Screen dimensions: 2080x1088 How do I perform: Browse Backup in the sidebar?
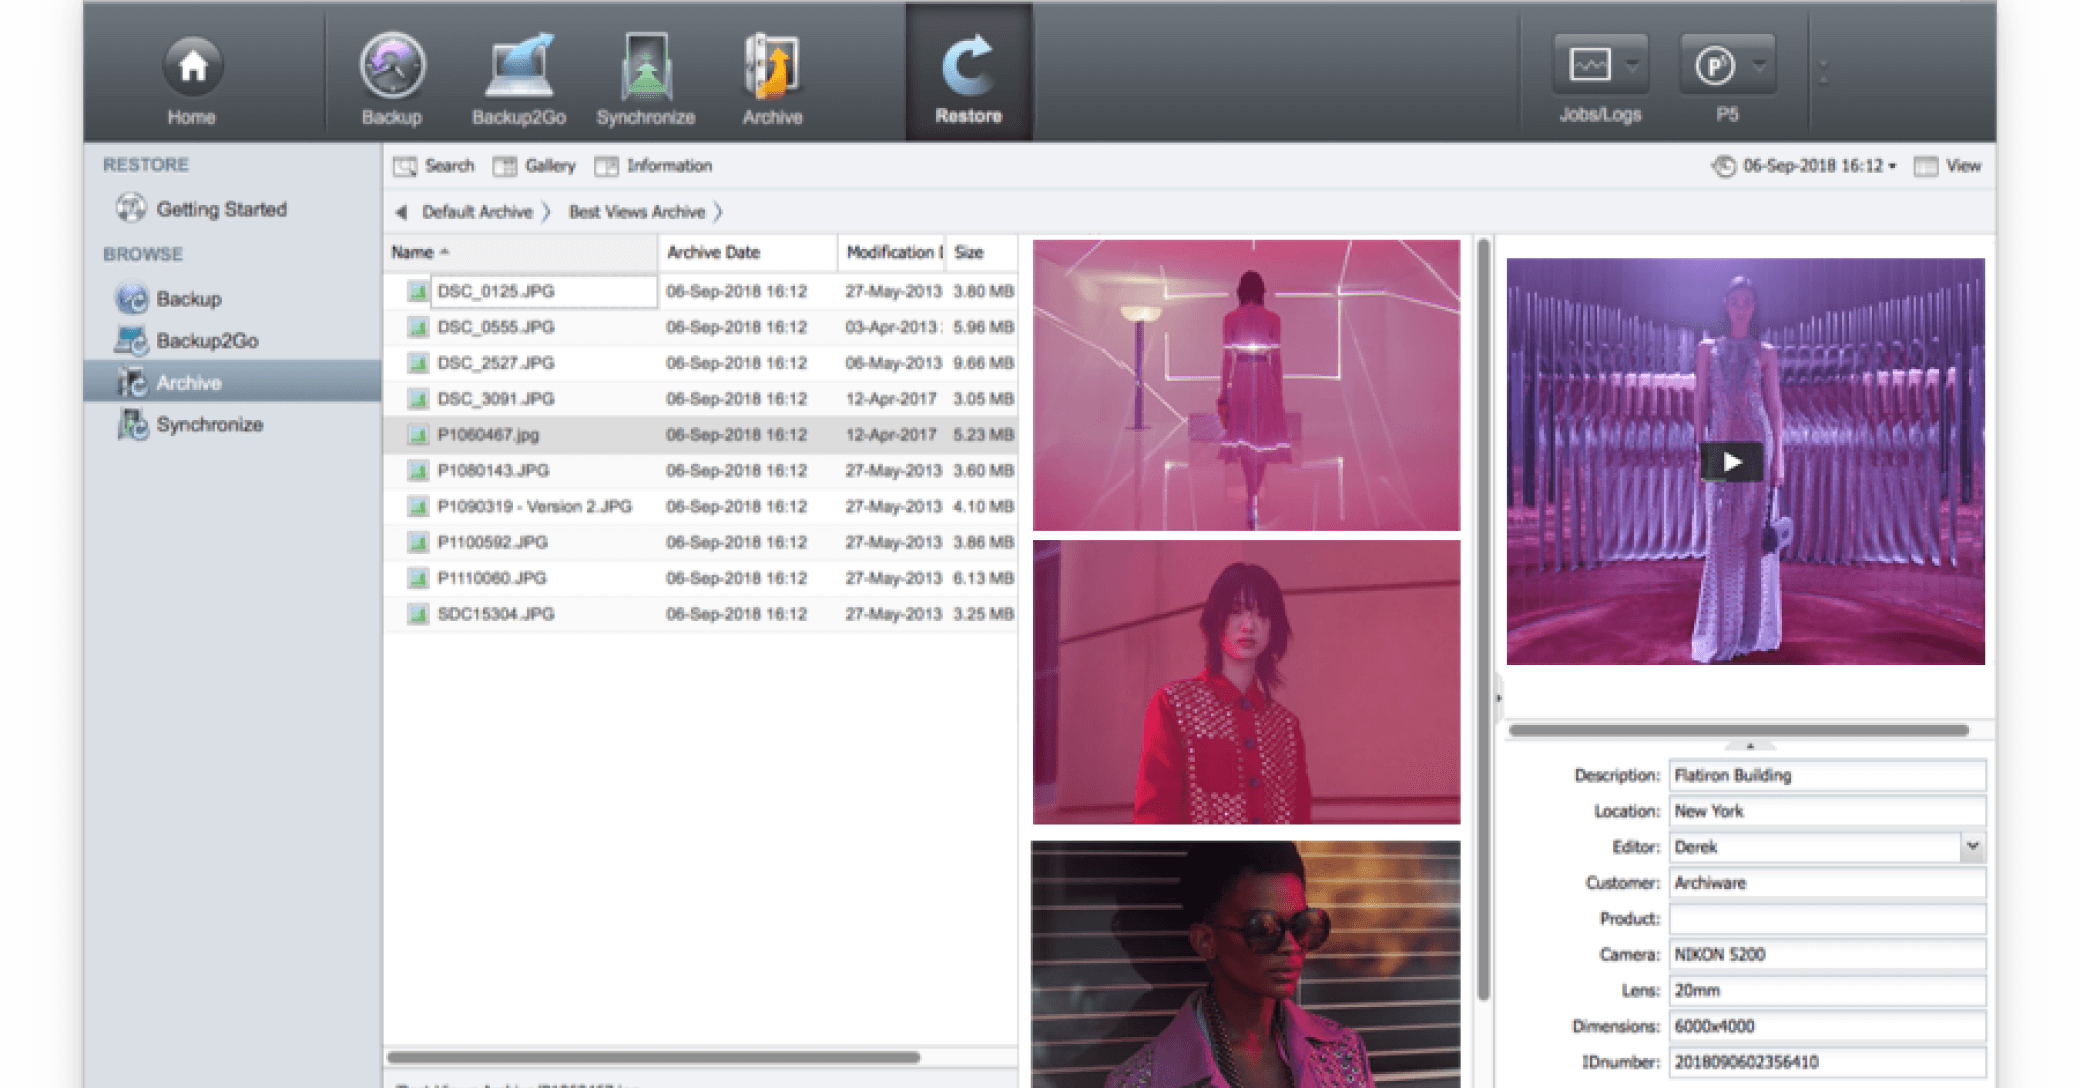[189, 299]
